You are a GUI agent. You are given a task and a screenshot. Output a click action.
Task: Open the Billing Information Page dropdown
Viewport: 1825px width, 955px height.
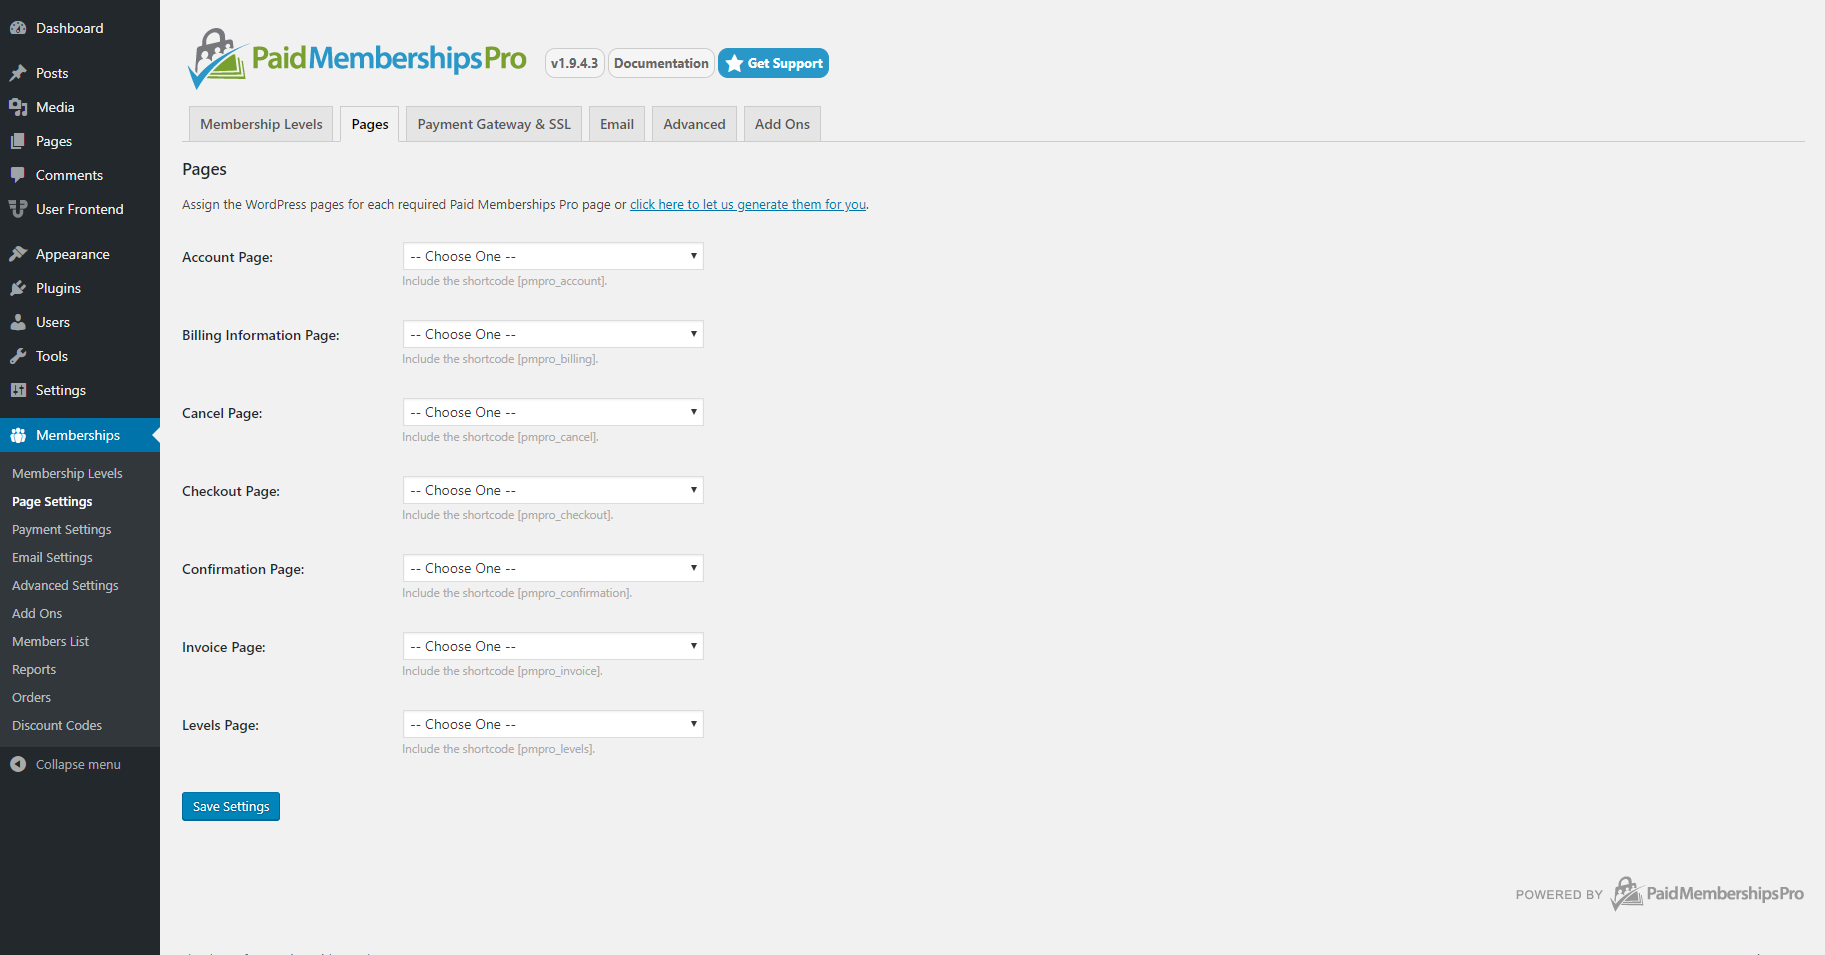(x=553, y=334)
